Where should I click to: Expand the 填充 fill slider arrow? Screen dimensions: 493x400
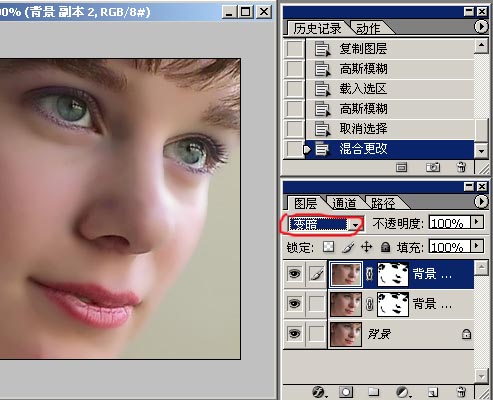tap(477, 246)
